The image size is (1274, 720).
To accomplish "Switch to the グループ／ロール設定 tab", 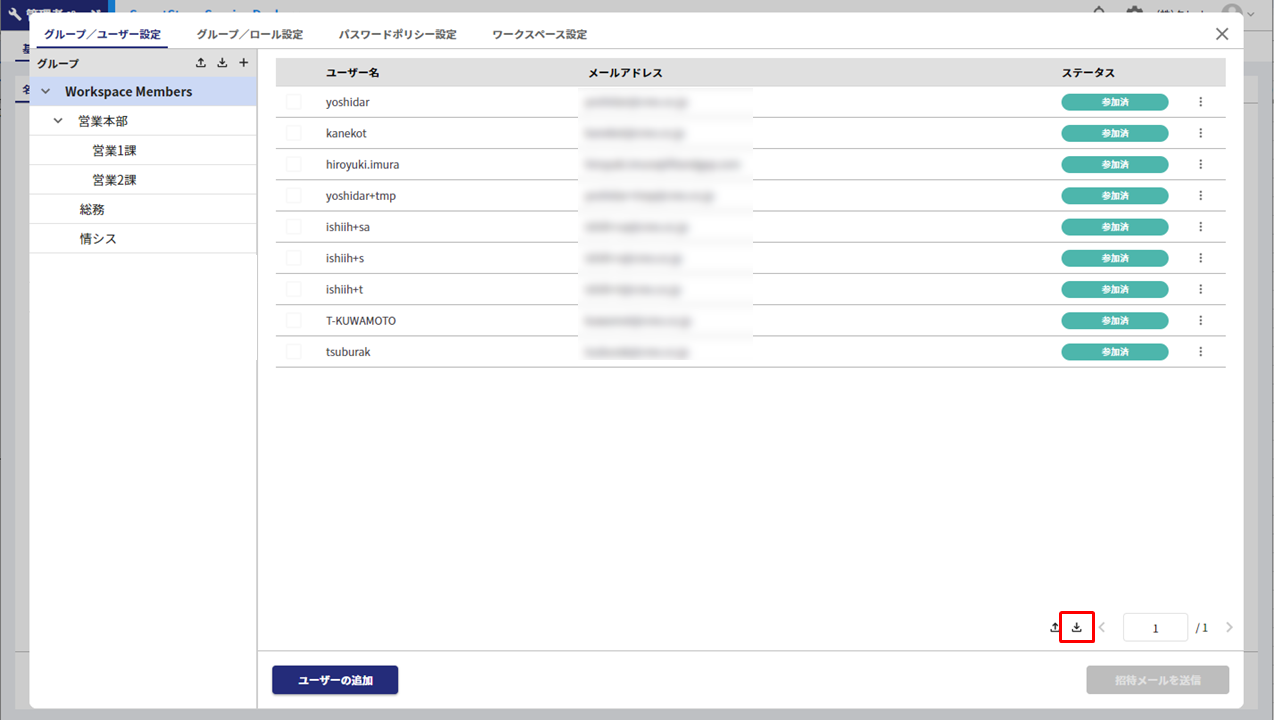I will click(249, 34).
